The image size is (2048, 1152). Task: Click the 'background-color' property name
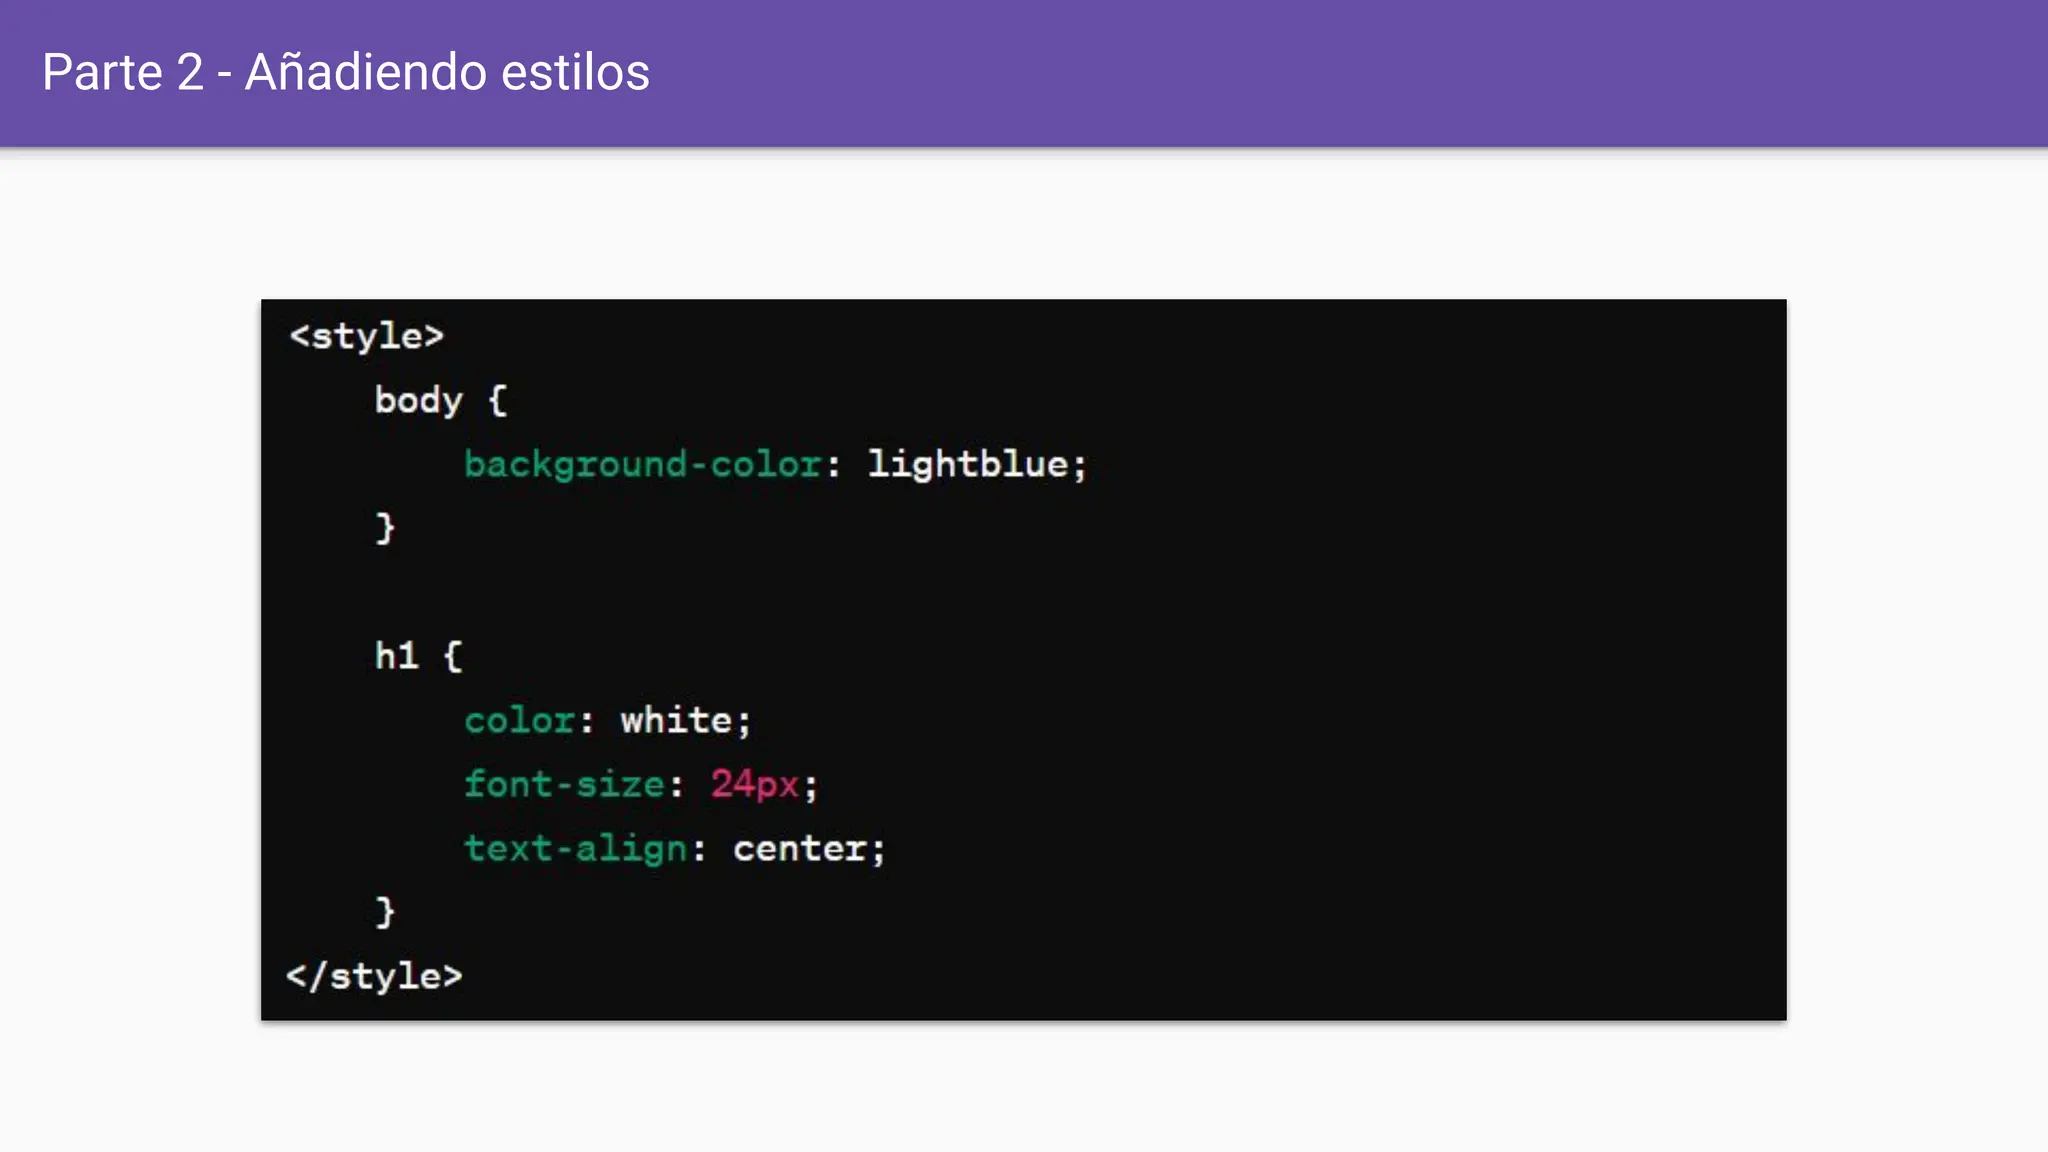click(642, 464)
